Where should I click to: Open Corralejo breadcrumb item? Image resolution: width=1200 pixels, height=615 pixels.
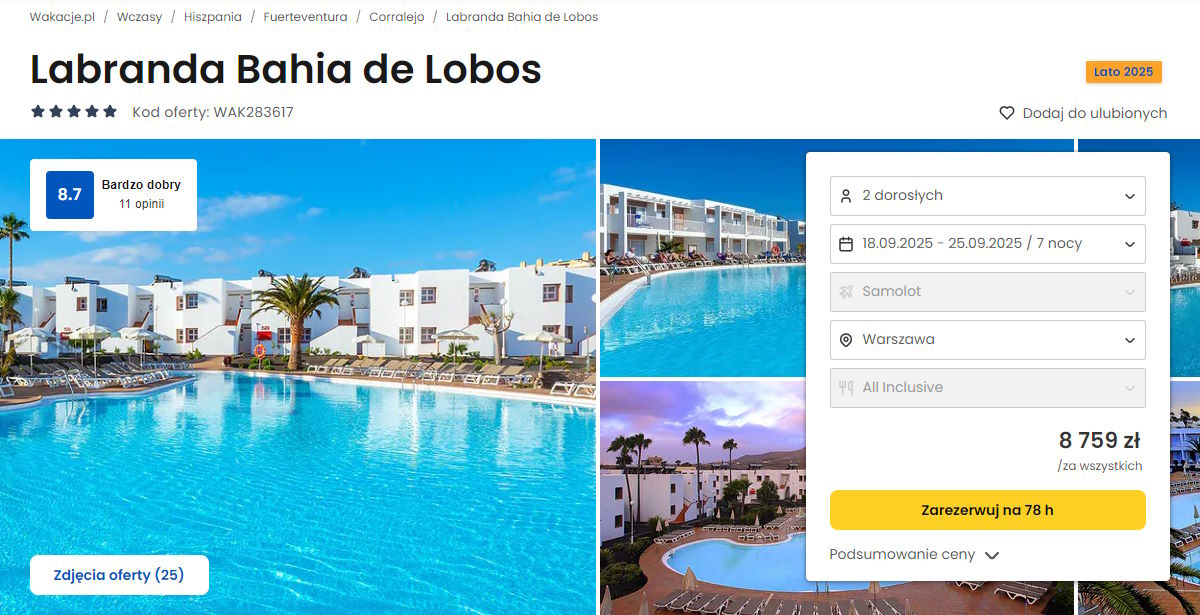click(x=397, y=17)
